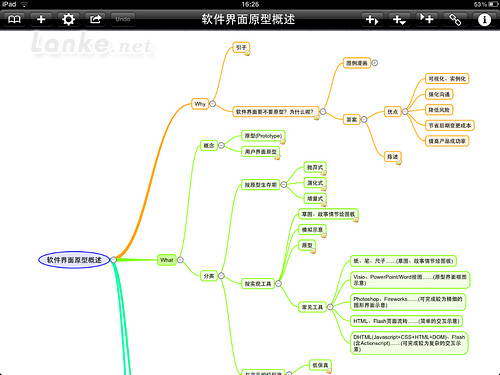Collapse the What branch
500x375 pixels.
point(180,260)
